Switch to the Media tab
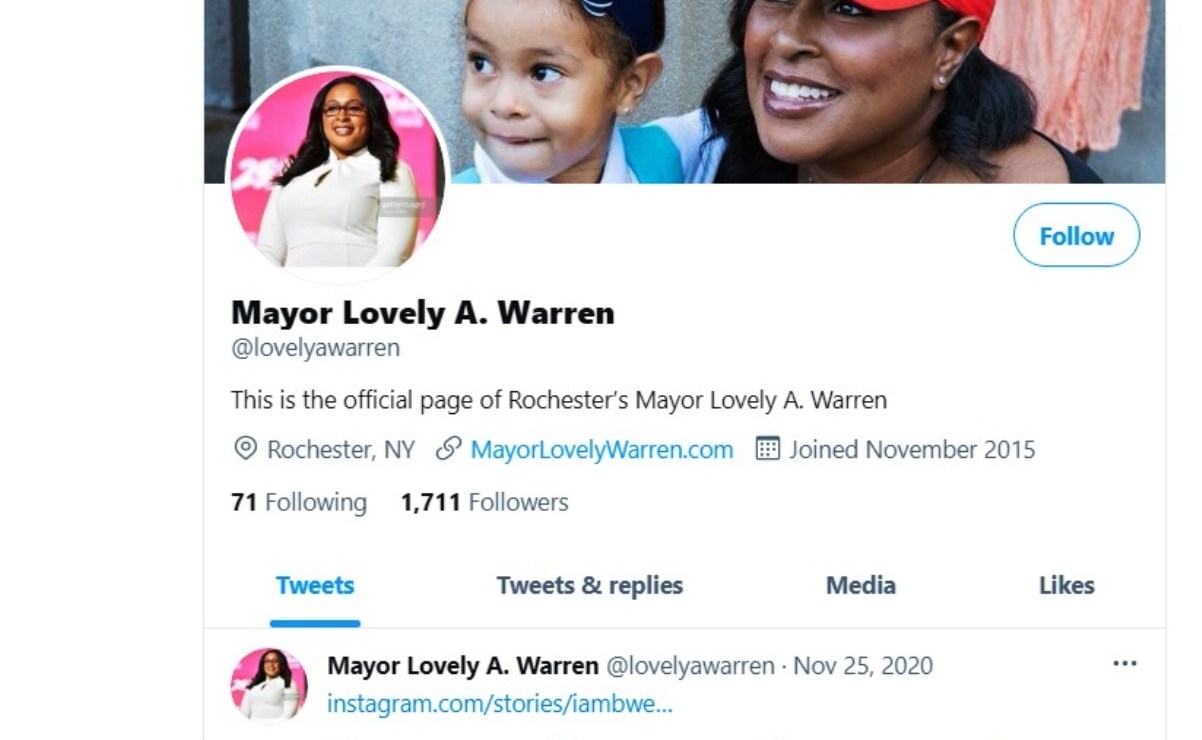The width and height of the screenshot is (1202, 740). point(861,585)
